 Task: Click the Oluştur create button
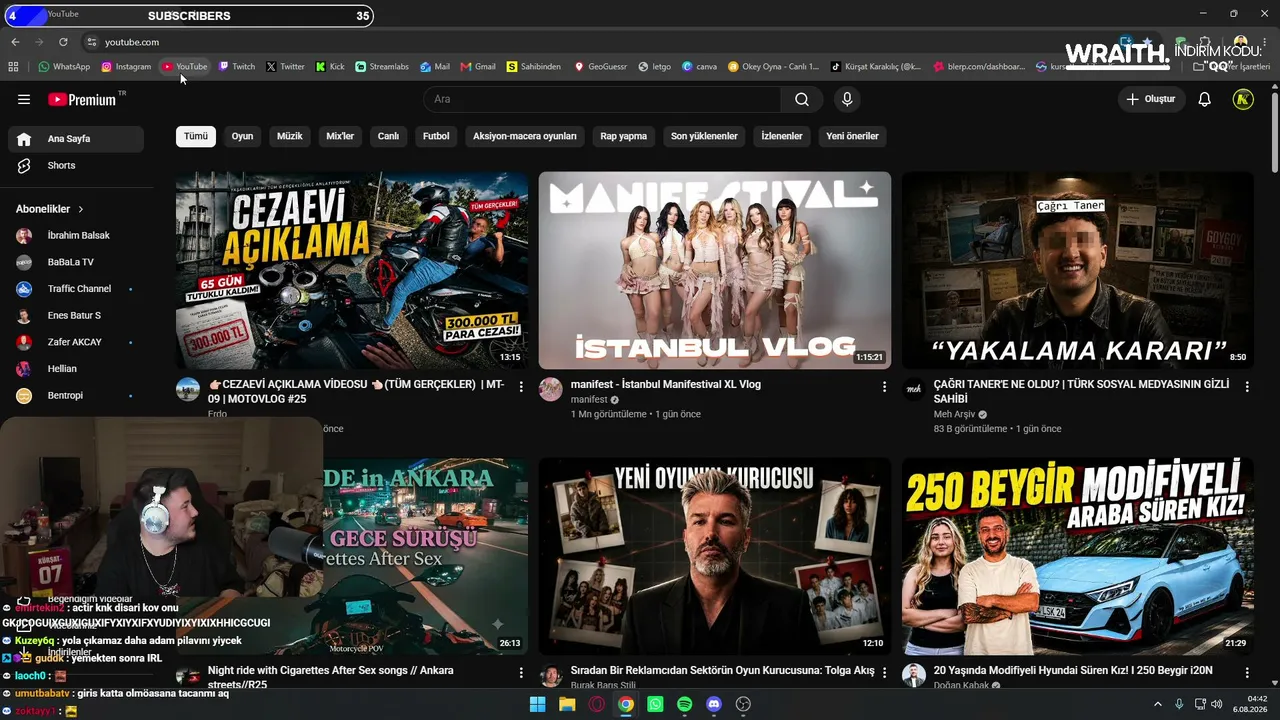click(1152, 99)
